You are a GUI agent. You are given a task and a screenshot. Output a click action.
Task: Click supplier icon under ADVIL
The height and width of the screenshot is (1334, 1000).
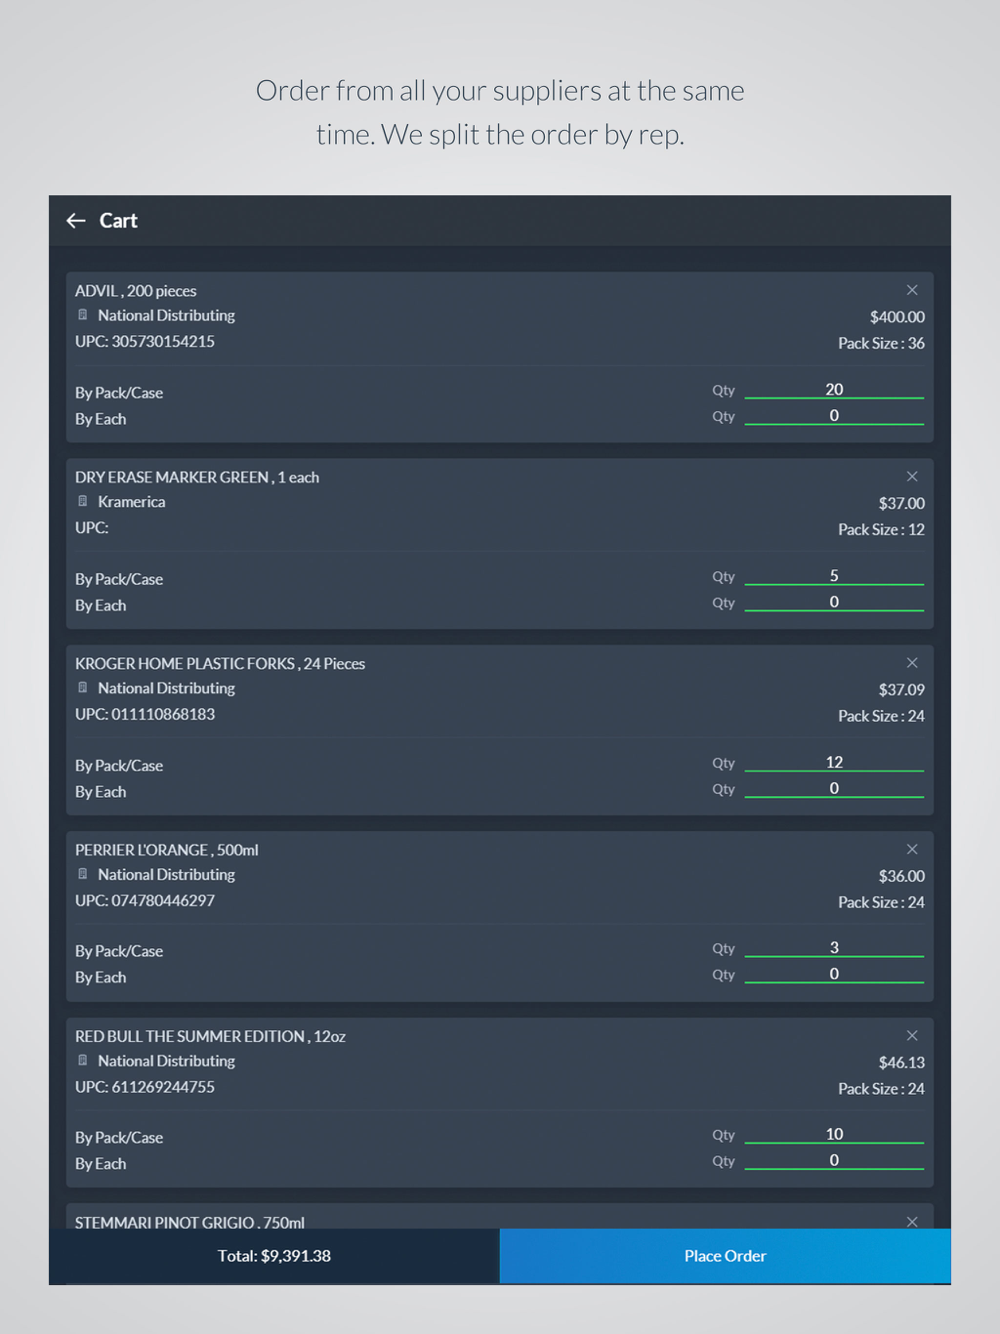click(83, 315)
